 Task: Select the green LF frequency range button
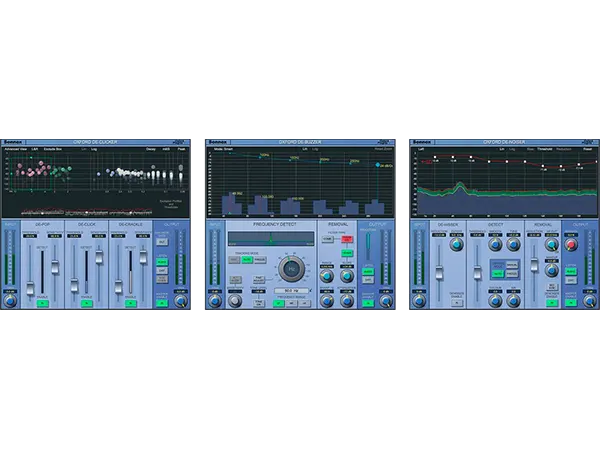[x=279, y=303]
